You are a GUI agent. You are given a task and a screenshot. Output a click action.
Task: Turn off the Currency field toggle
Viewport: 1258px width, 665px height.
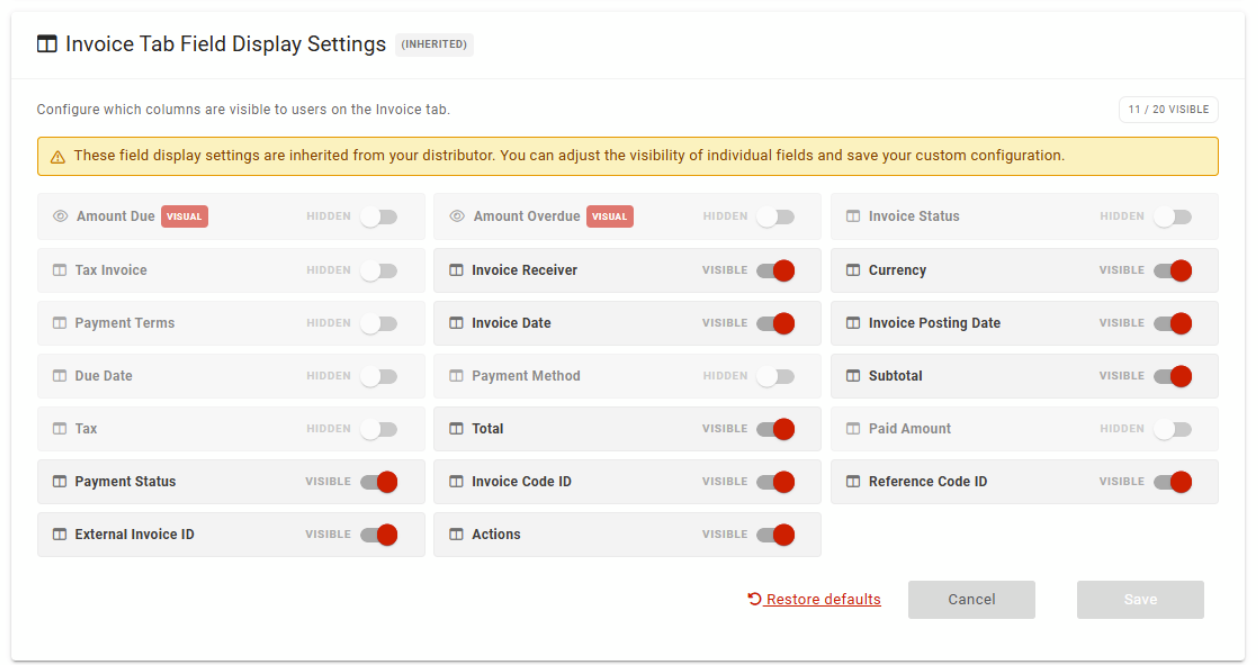1173,270
